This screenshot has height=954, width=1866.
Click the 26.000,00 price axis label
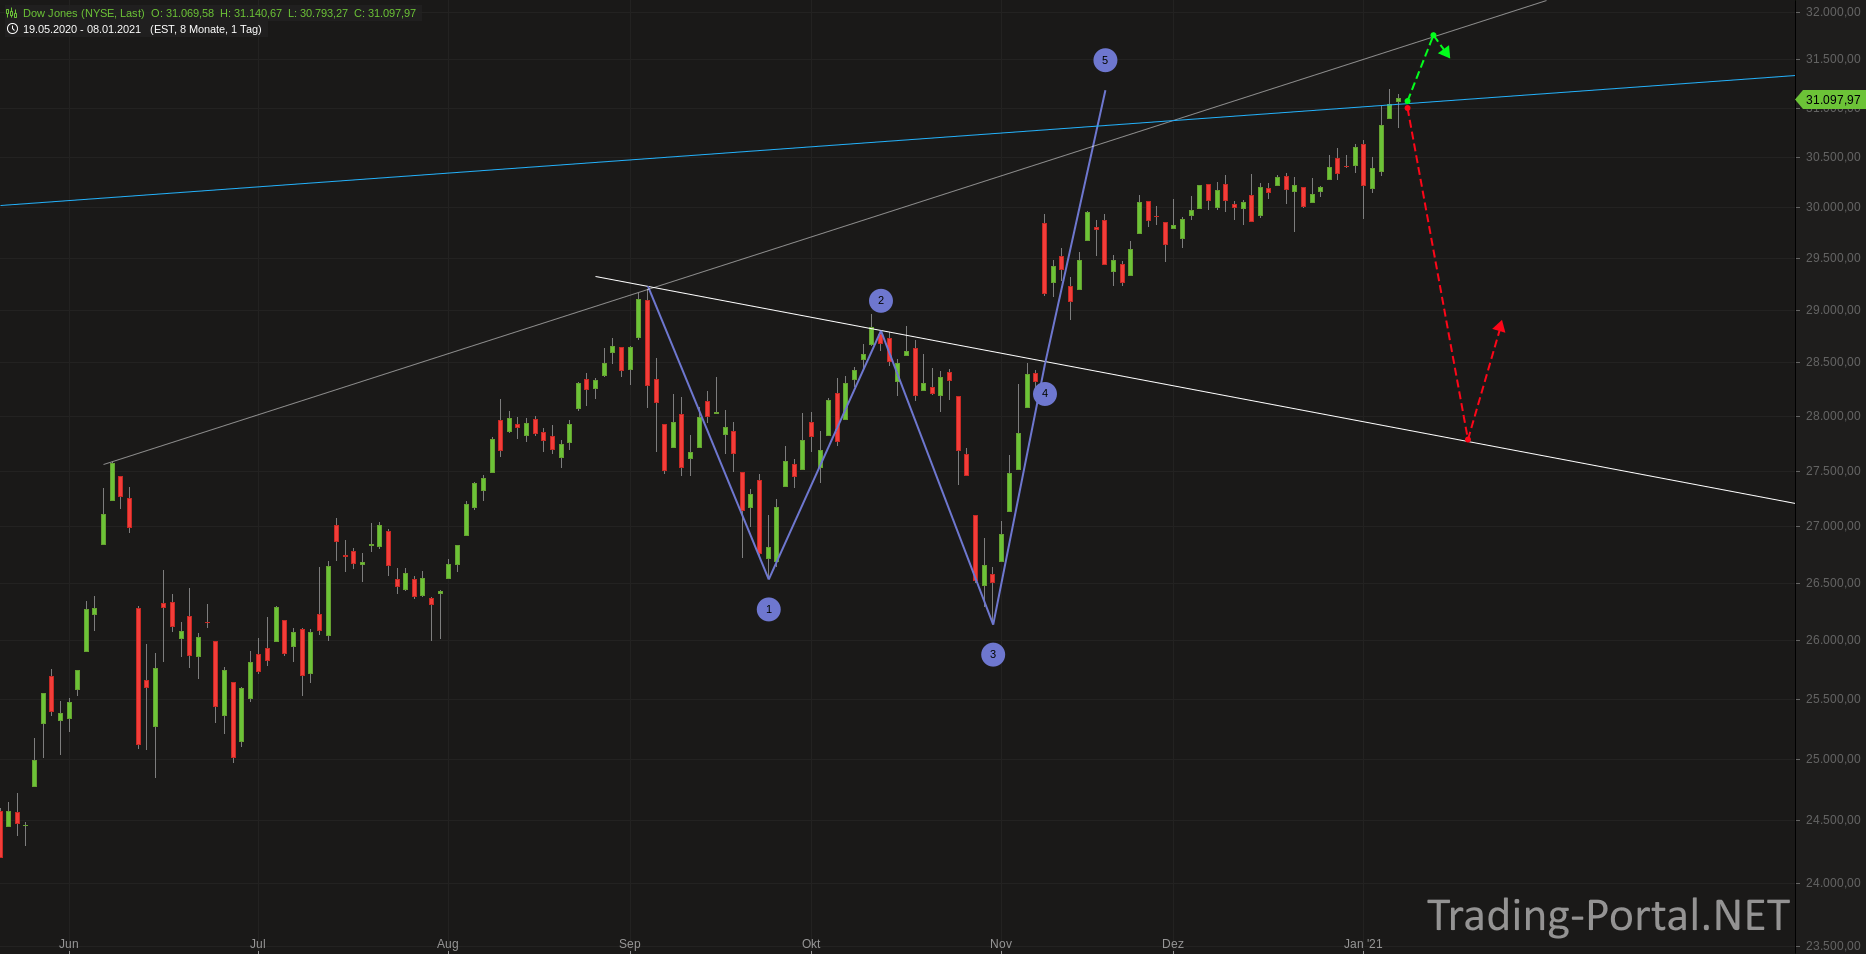pos(1833,640)
